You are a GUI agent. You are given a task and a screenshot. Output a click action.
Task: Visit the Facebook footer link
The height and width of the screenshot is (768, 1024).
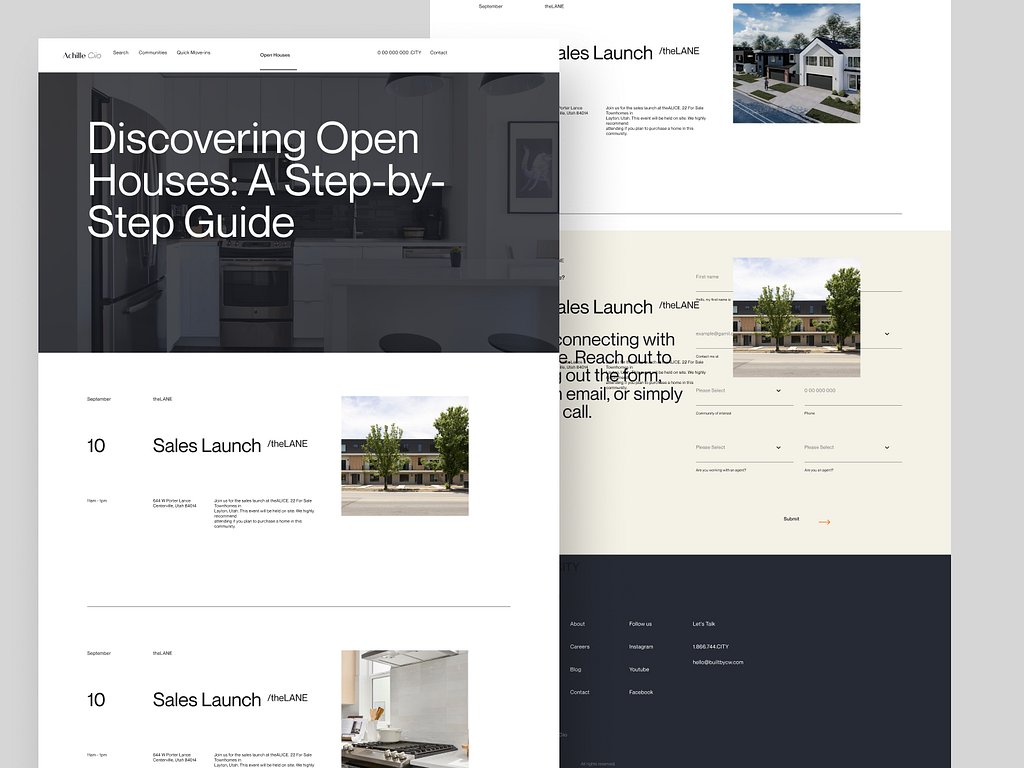pyautogui.click(x=640, y=691)
